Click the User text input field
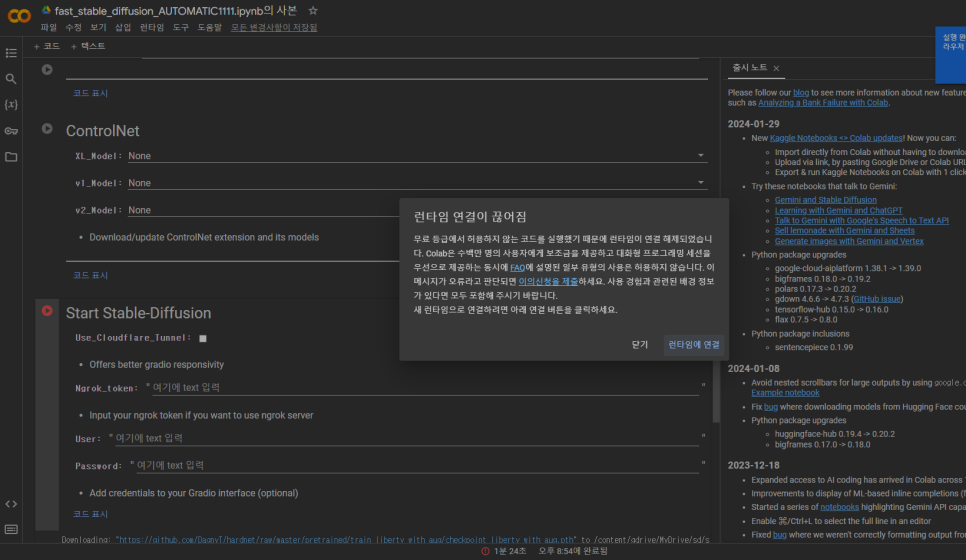 pos(407,438)
